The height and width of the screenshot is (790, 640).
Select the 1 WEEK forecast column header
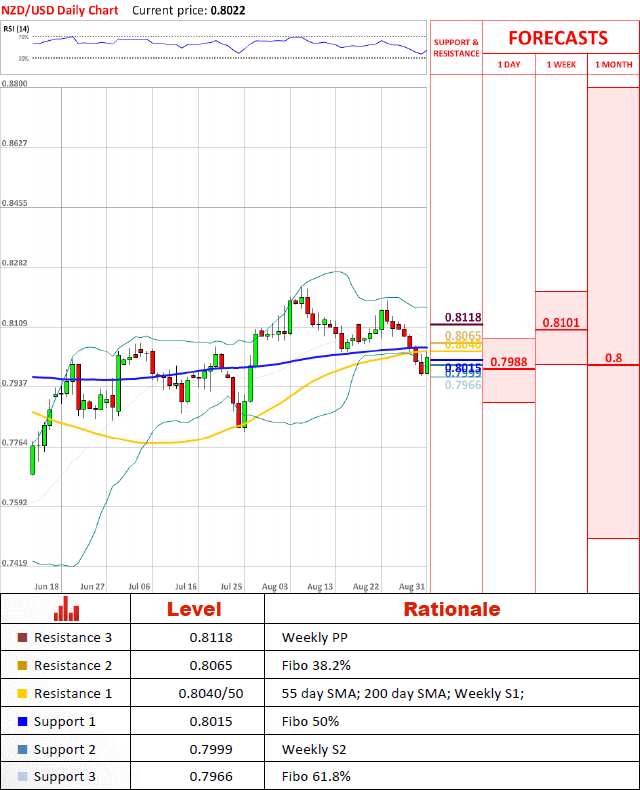[561, 64]
